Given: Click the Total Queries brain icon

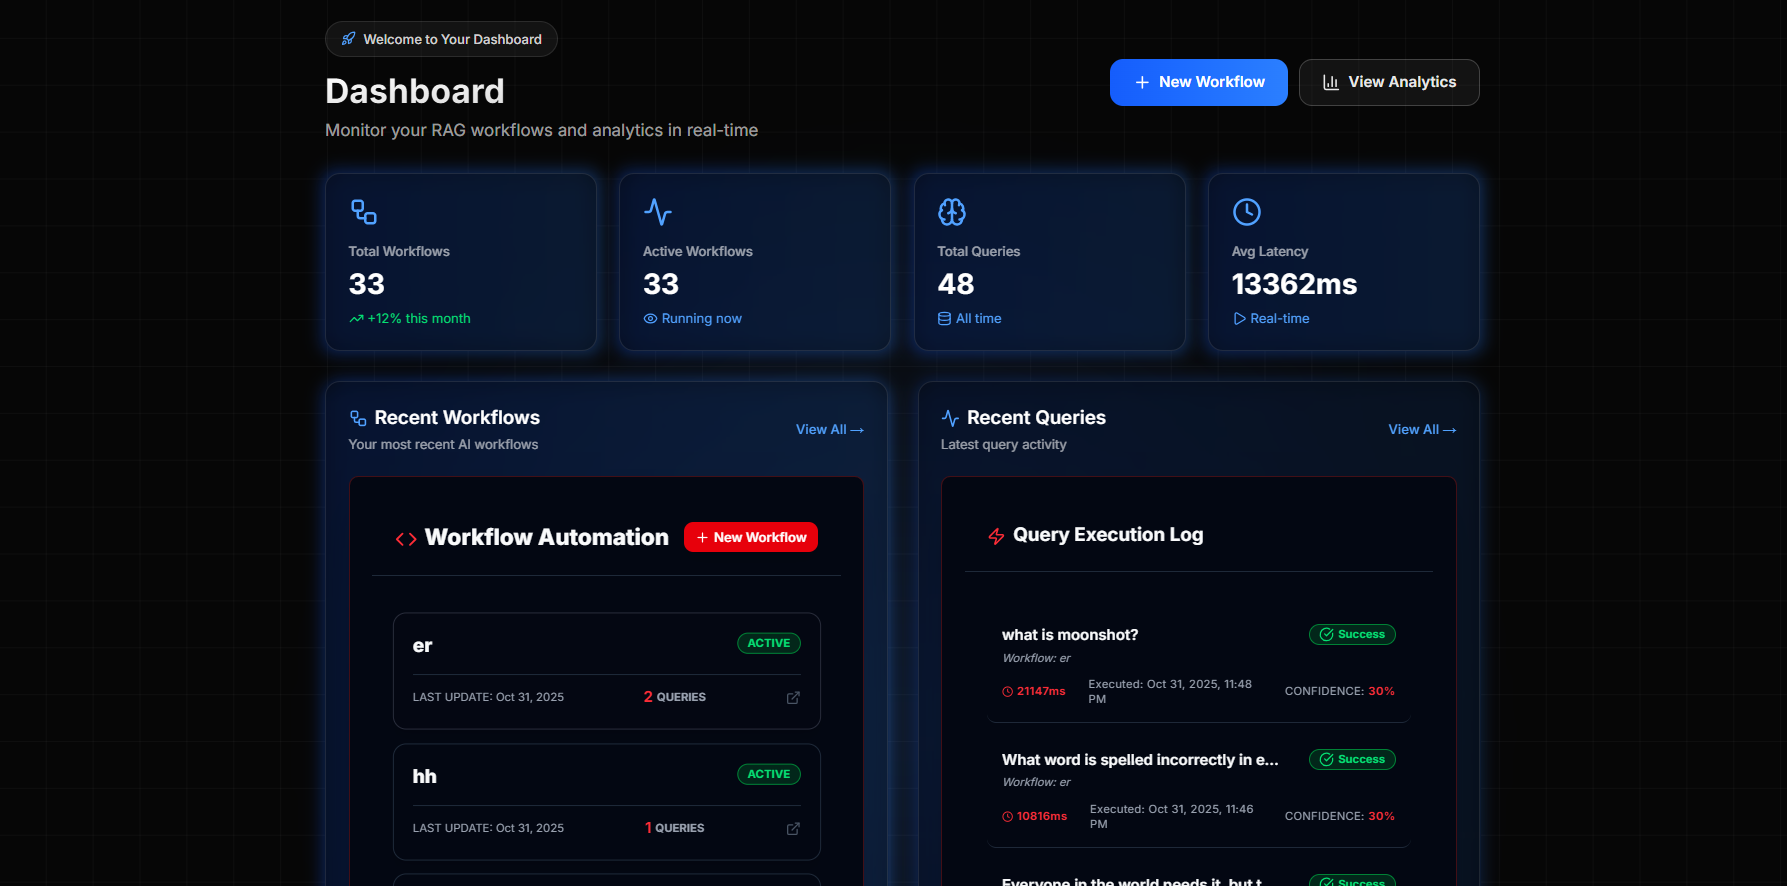Looking at the screenshot, I should pos(952,212).
